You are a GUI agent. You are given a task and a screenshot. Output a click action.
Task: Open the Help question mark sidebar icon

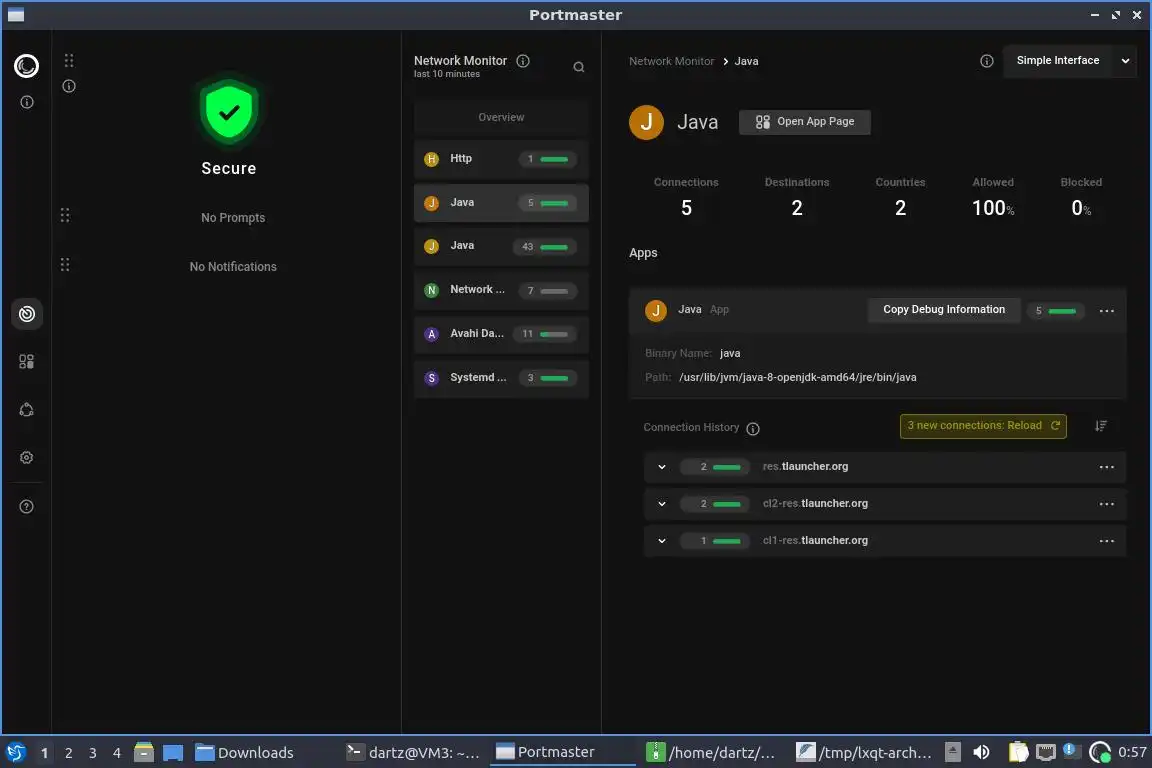[26, 506]
